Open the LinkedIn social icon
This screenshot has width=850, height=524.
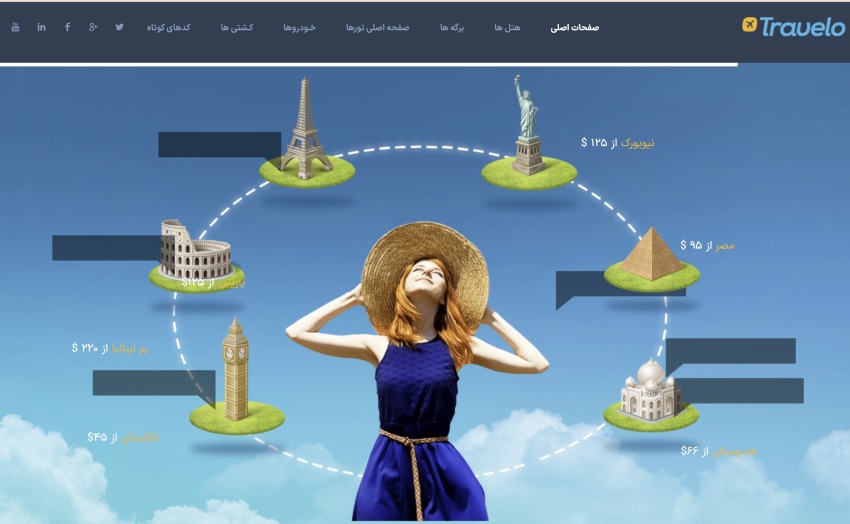pyautogui.click(x=41, y=27)
